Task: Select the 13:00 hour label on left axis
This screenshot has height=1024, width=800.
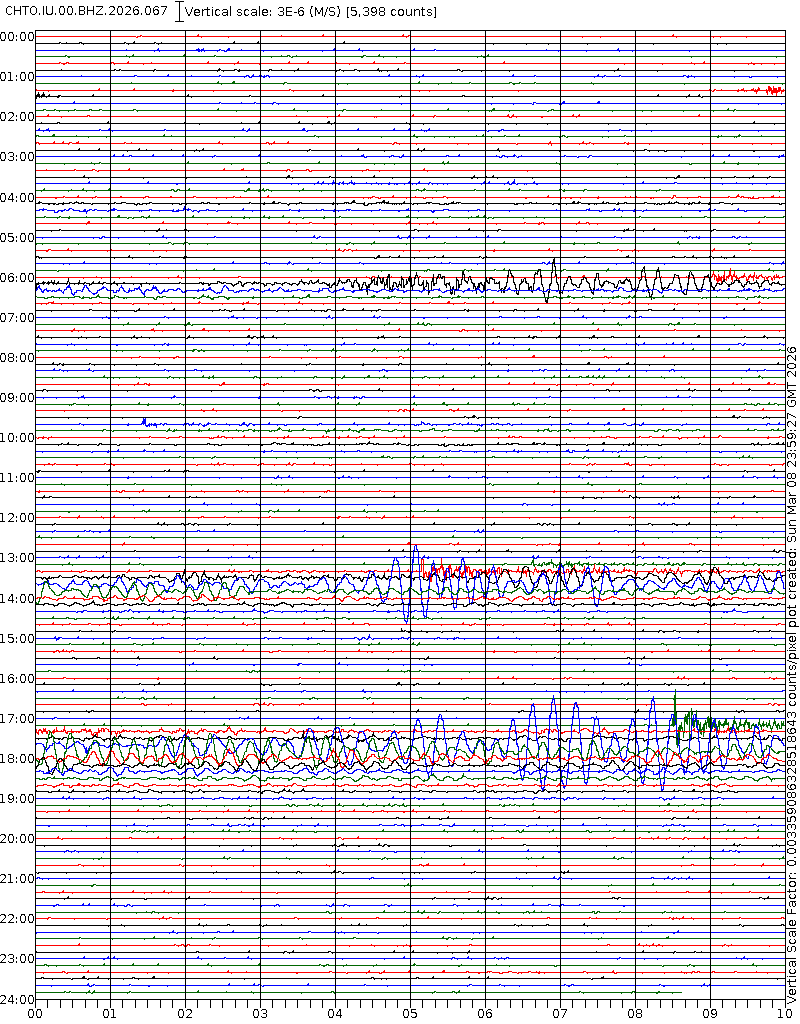Action: click(x=18, y=558)
